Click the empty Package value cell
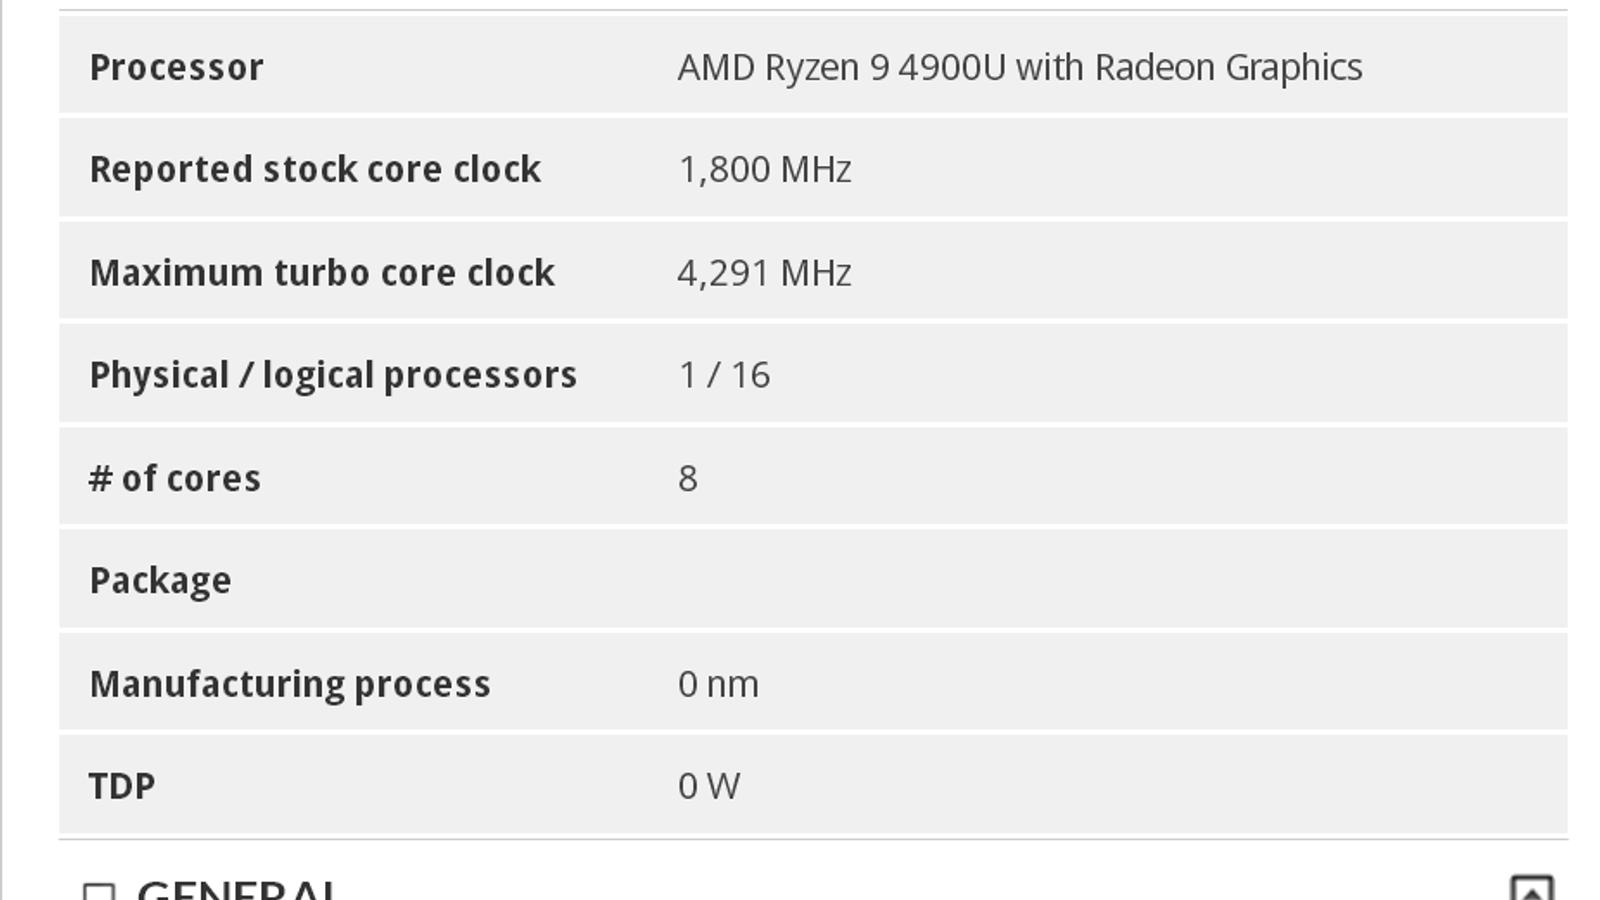This screenshot has width=1600, height=900. pos(1100,581)
